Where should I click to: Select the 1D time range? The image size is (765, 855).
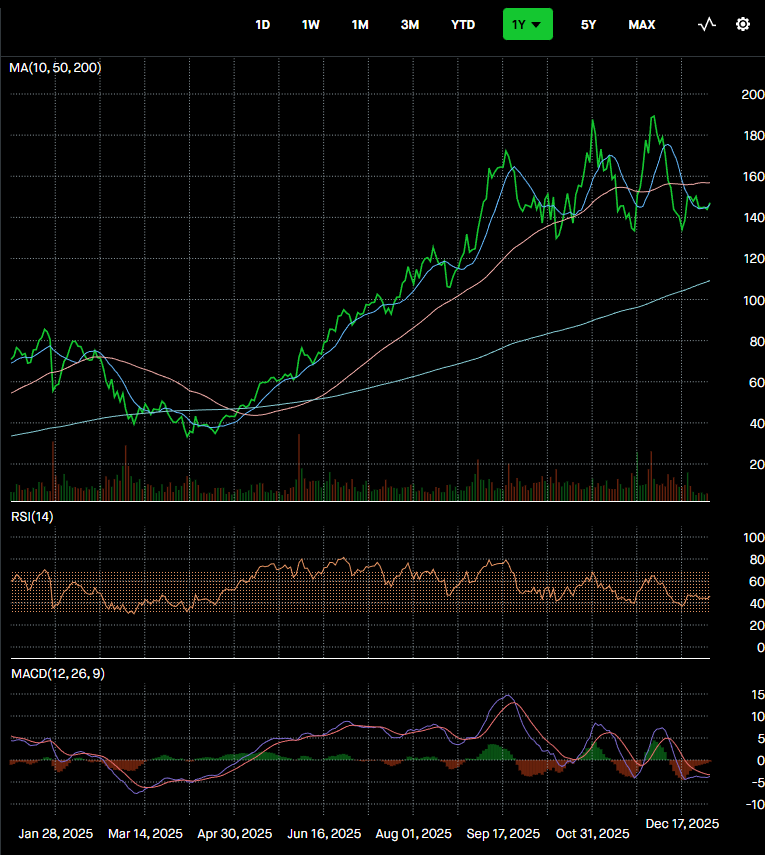pos(263,25)
